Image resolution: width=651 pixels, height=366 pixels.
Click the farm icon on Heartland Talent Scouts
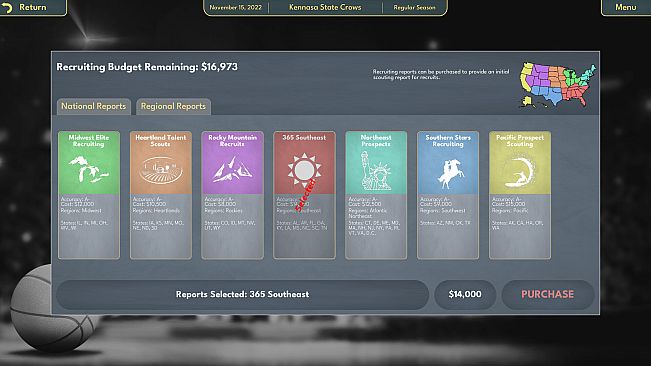point(161,170)
